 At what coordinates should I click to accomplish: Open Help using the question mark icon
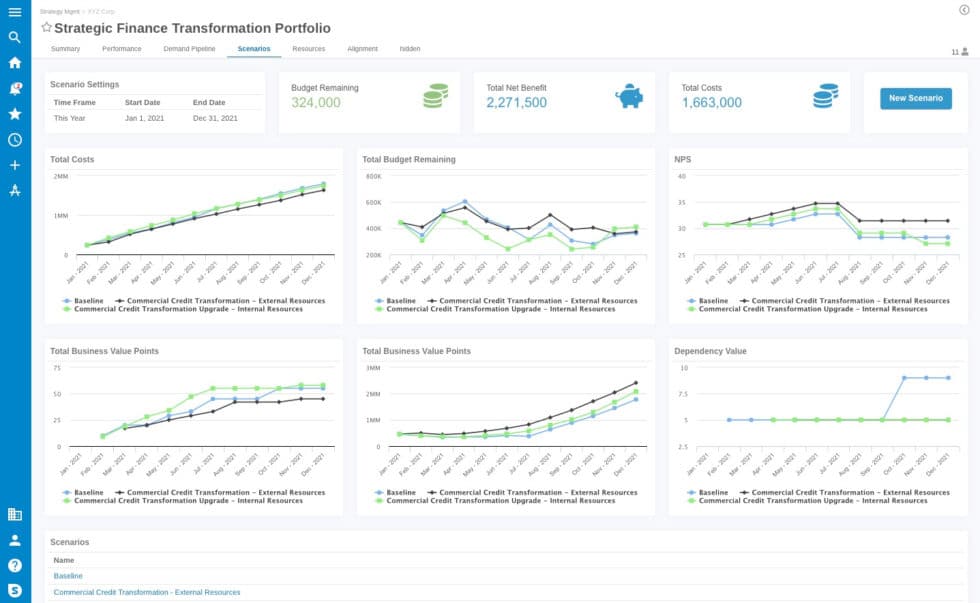click(x=15, y=565)
